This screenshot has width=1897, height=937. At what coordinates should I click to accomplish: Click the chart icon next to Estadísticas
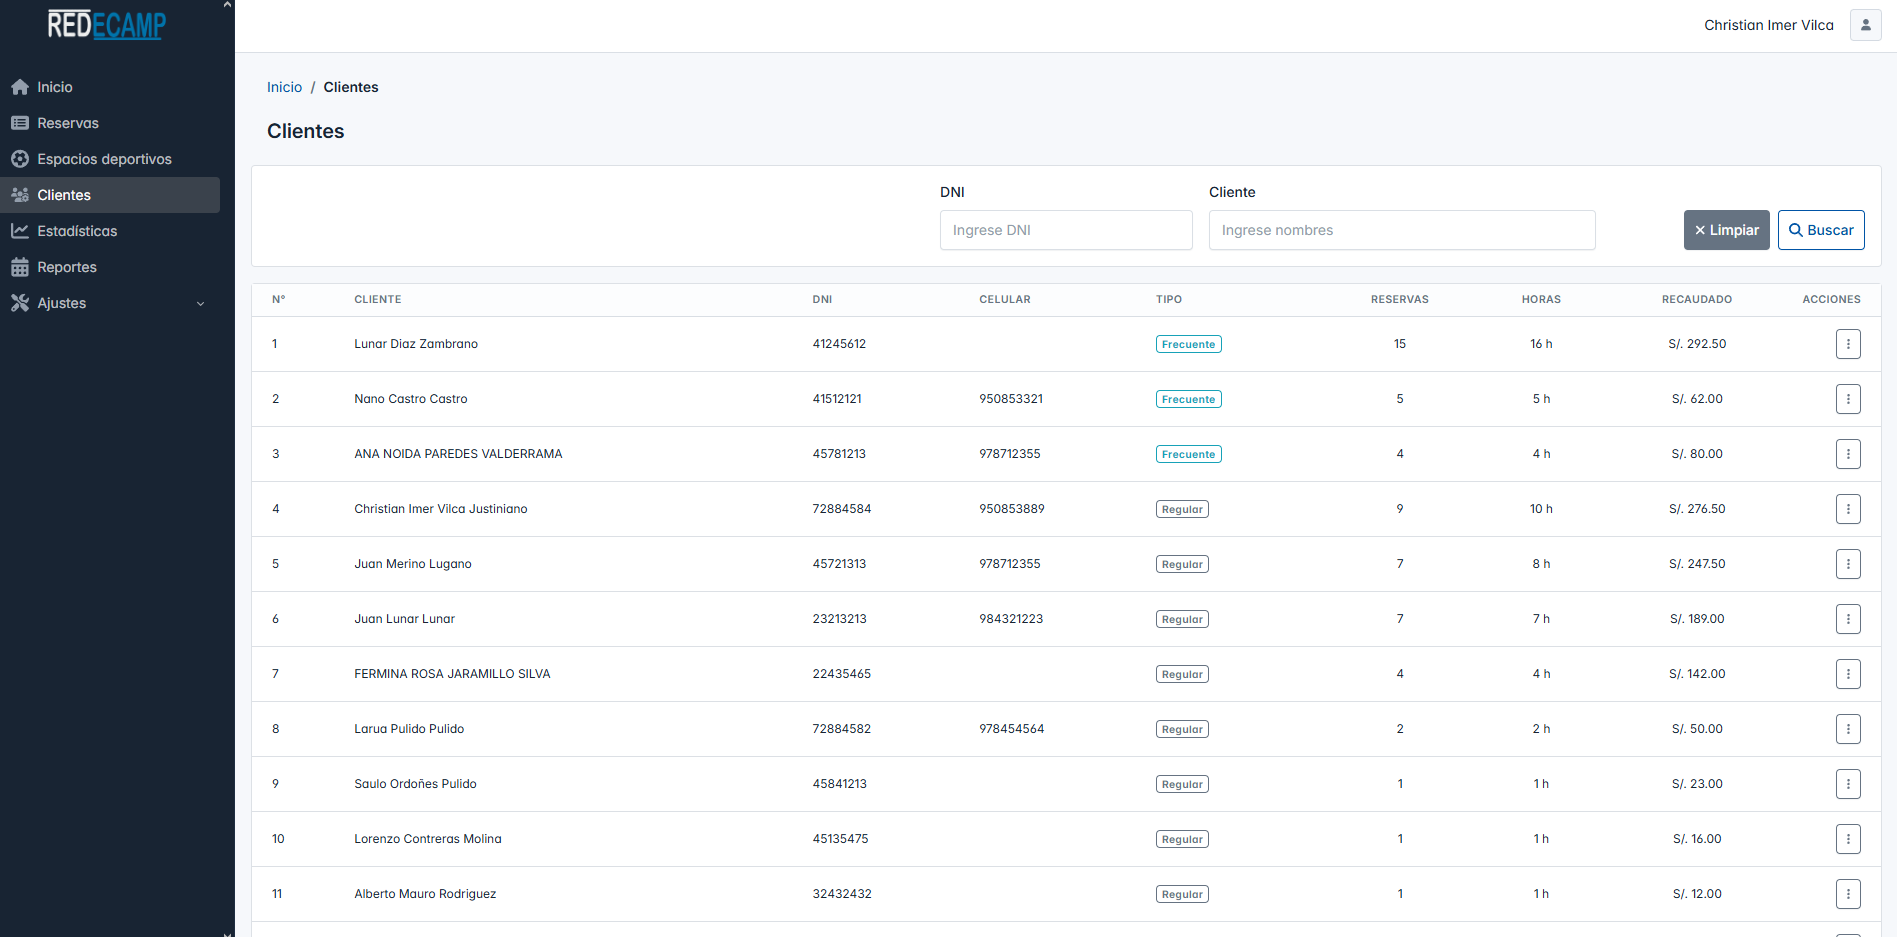(20, 231)
